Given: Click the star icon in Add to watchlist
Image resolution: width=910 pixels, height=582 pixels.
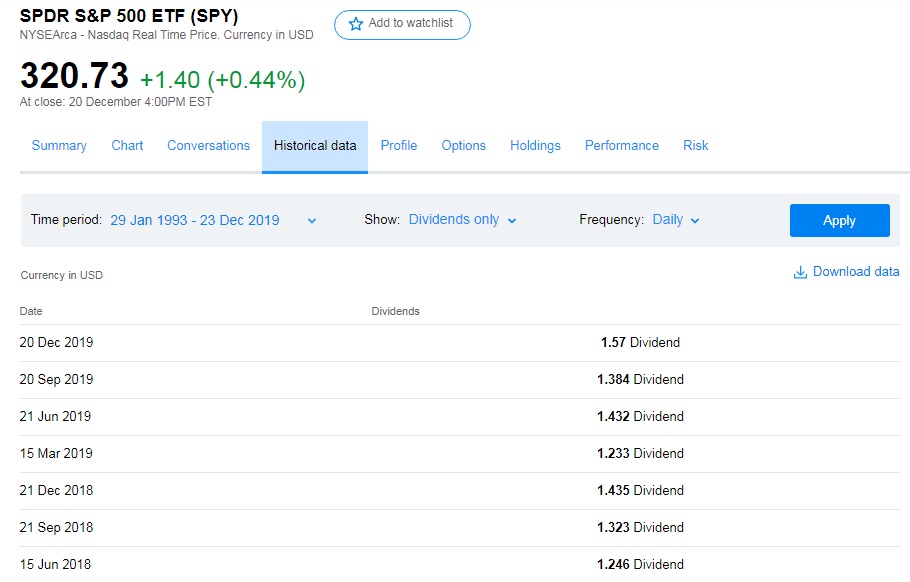Looking at the screenshot, I should pos(355,24).
